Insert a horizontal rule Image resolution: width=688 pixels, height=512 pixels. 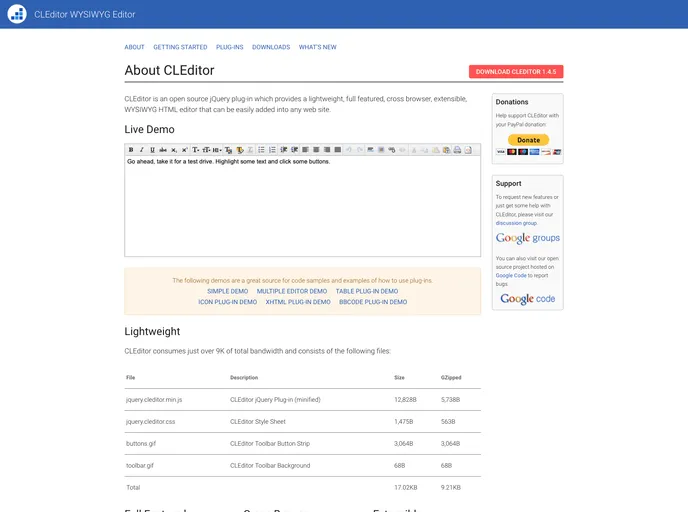tap(370, 150)
